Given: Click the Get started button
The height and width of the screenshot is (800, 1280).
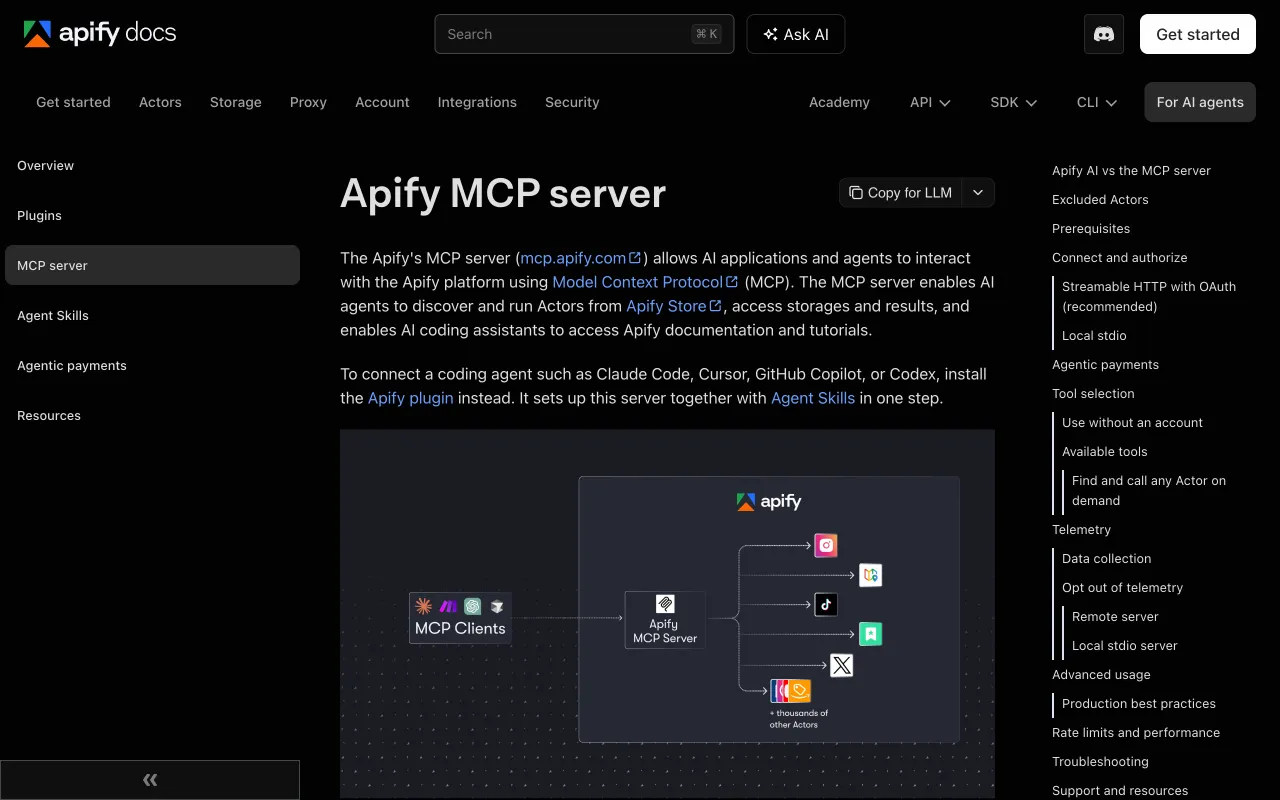Looking at the screenshot, I should [x=1198, y=34].
